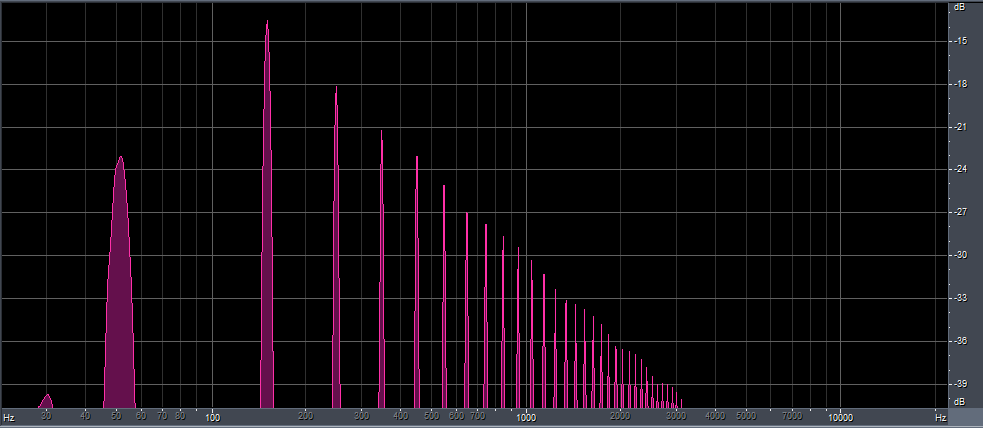Screen dimensions: 983x428
Task: Click the harmonic peak near 450 Hz
Action: tap(416, 282)
